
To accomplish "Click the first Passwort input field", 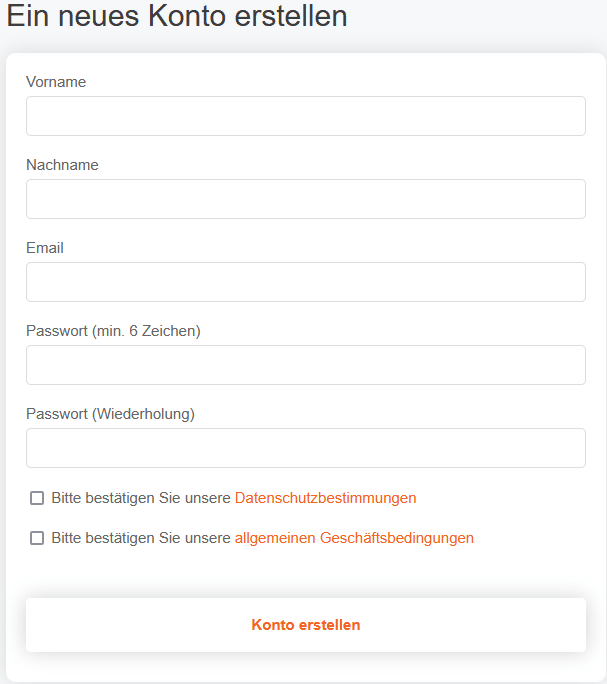I will [305, 365].
